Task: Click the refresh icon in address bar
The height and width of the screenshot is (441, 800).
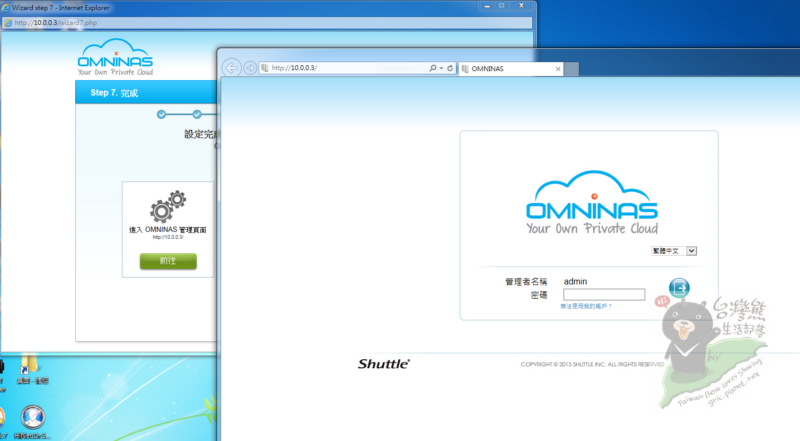Action: tap(450, 68)
